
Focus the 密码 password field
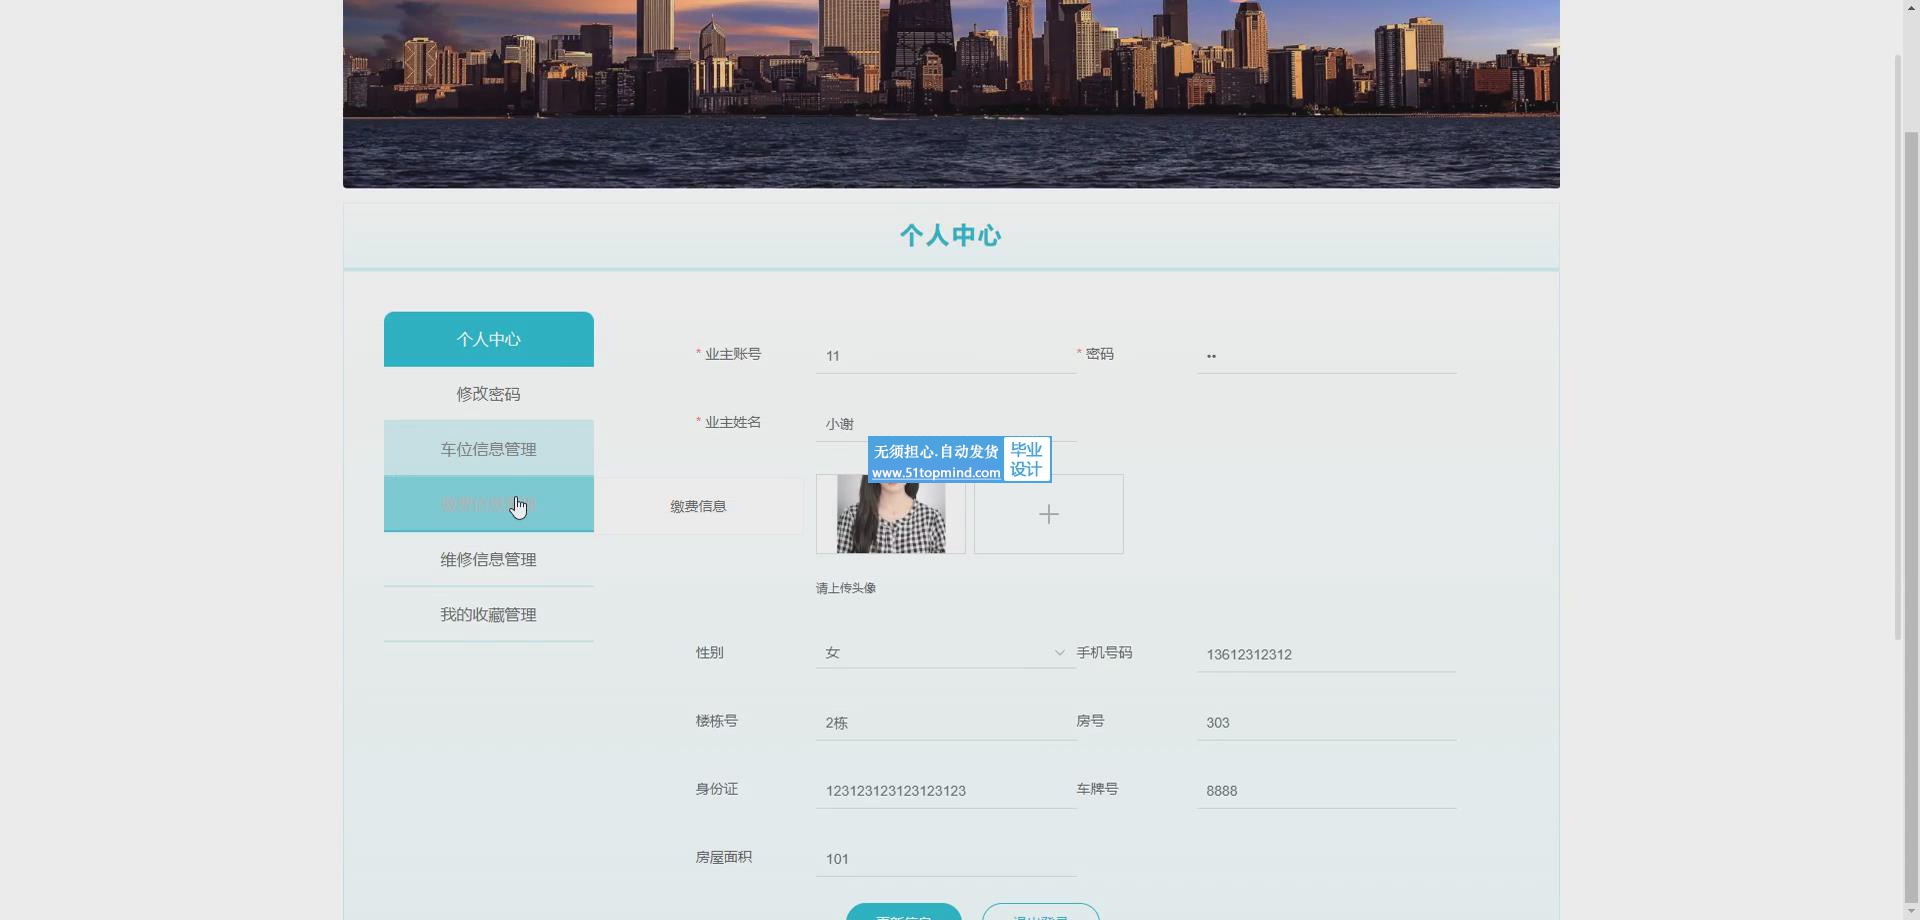click(x=1325, y=356)
